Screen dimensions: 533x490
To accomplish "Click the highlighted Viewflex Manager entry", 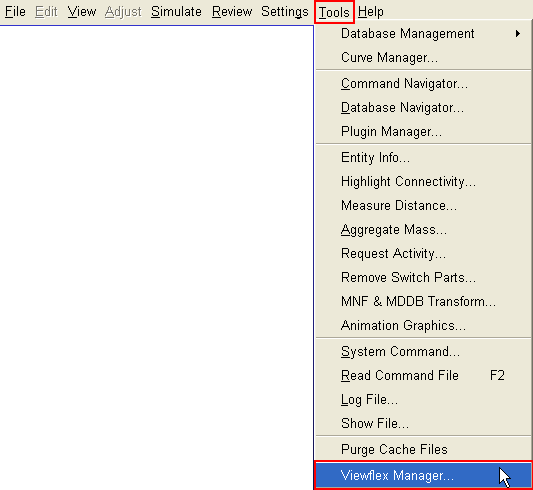I will [423, 475].
